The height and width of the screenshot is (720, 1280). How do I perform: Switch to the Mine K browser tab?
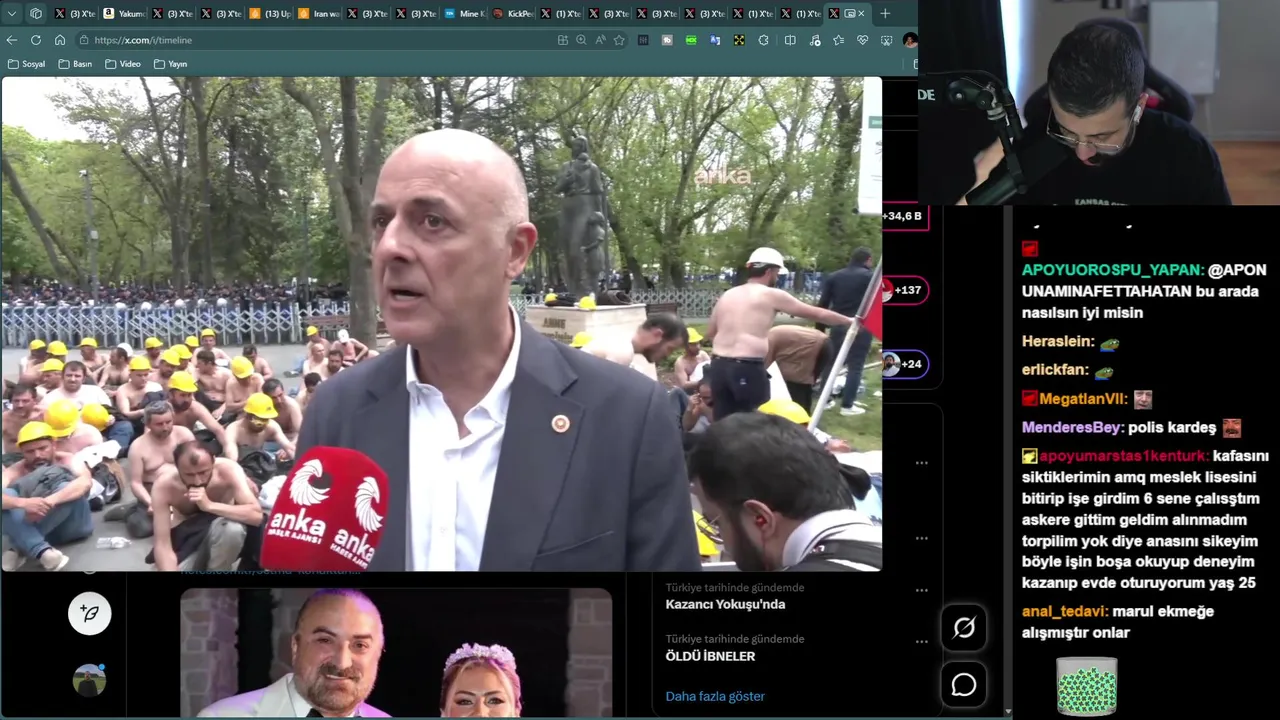(x=465, y=14)
